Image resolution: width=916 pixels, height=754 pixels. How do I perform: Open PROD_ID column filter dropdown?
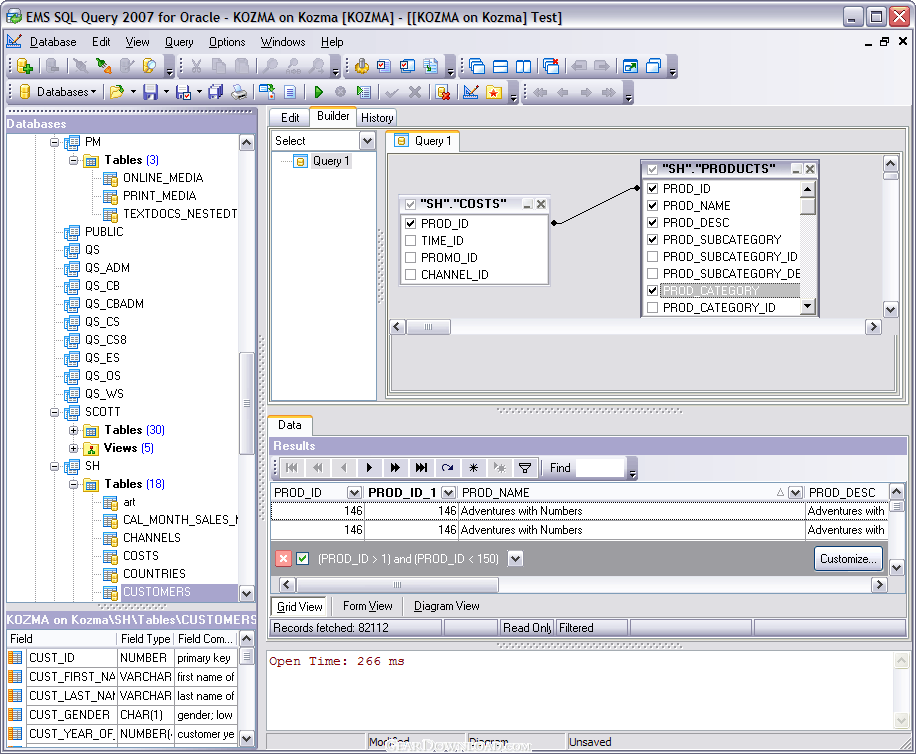click(353, 493)
